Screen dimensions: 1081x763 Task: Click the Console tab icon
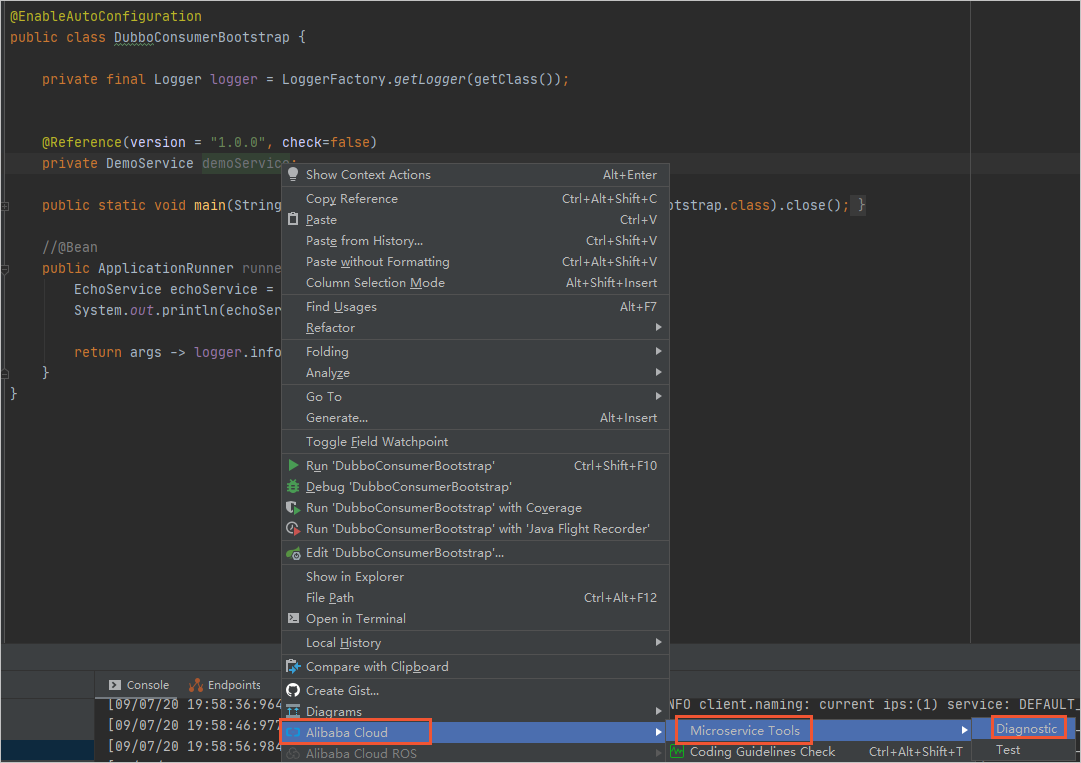(114, 685)
